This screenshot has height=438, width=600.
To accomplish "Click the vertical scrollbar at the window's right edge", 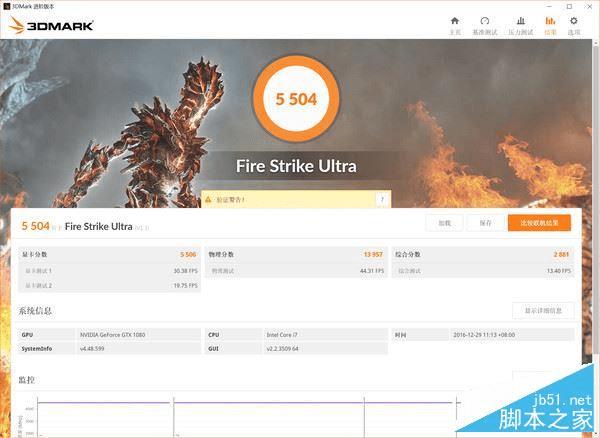I will 596,237.
